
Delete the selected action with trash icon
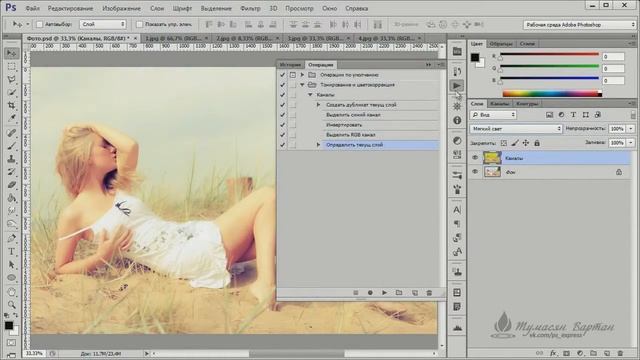(429, 293)
